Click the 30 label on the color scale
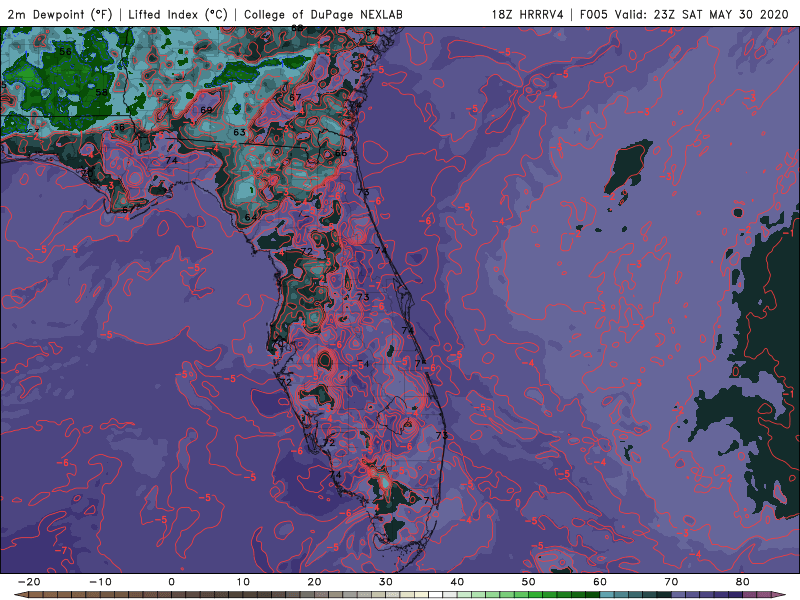The image size is (800, 600). click(386, 582)
